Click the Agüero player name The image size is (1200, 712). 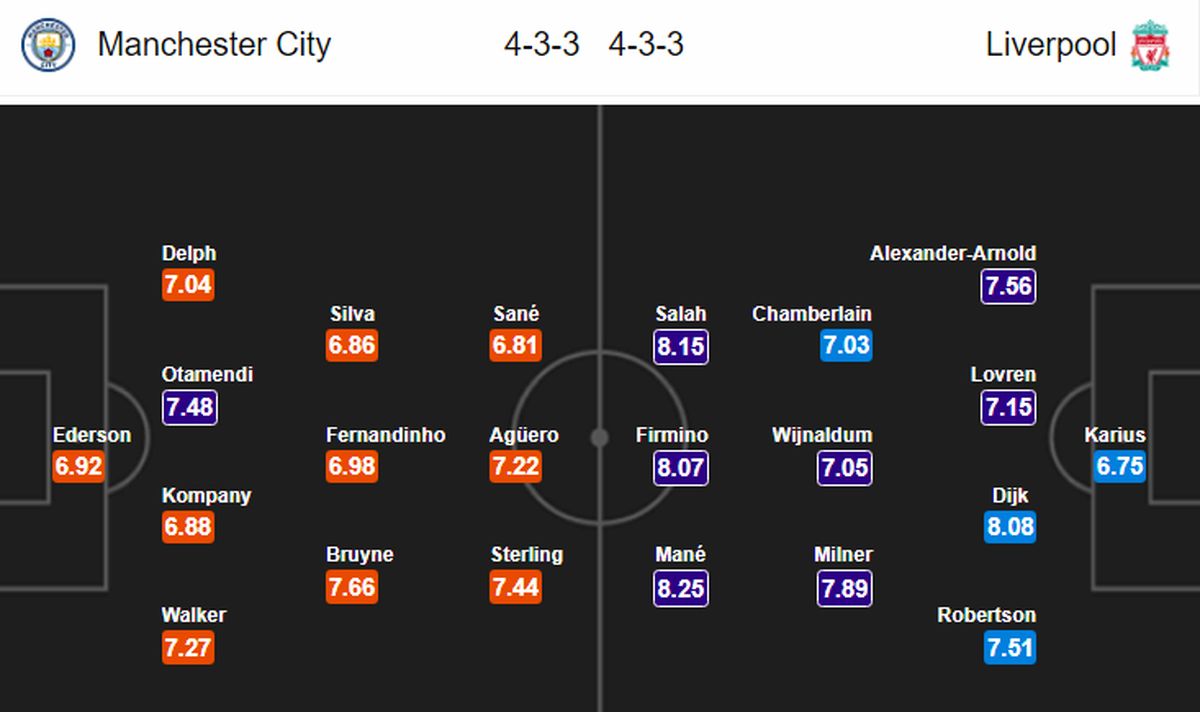[x=524, y=435]
